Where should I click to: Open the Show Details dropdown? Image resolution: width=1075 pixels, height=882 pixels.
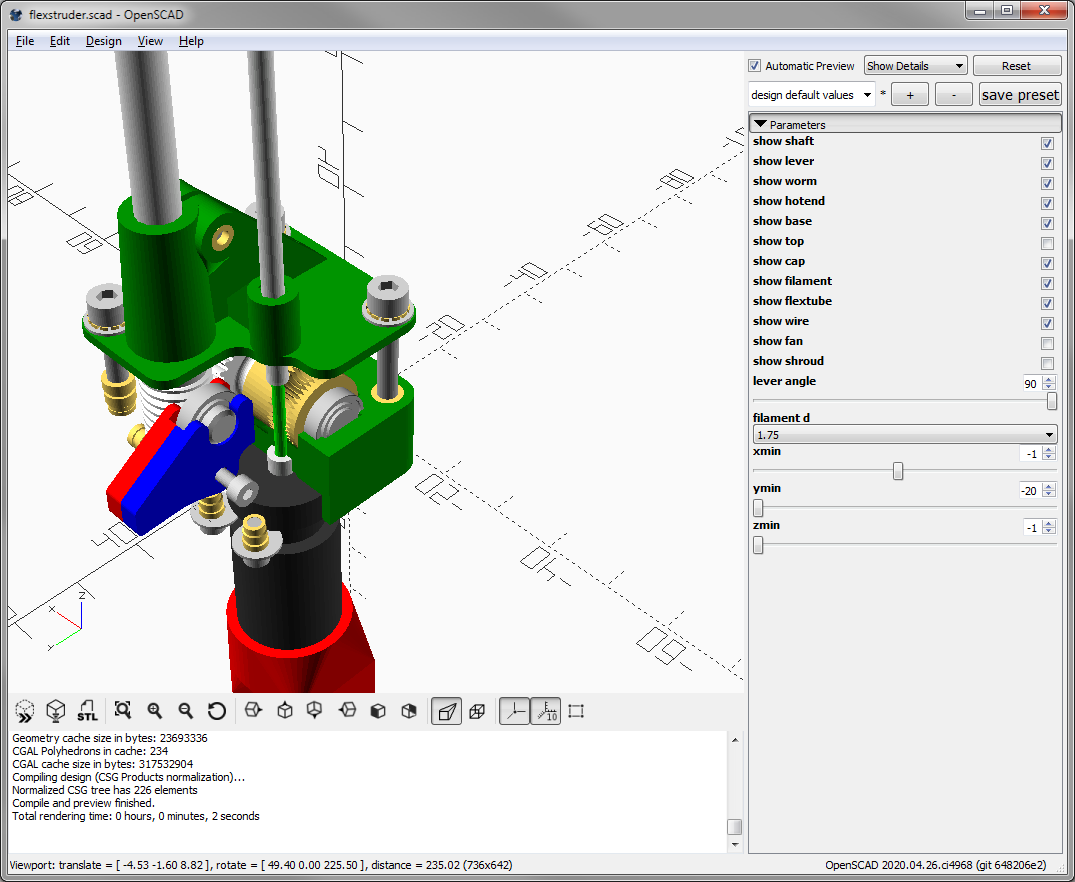pyautogui.click(x=915, y=66)
